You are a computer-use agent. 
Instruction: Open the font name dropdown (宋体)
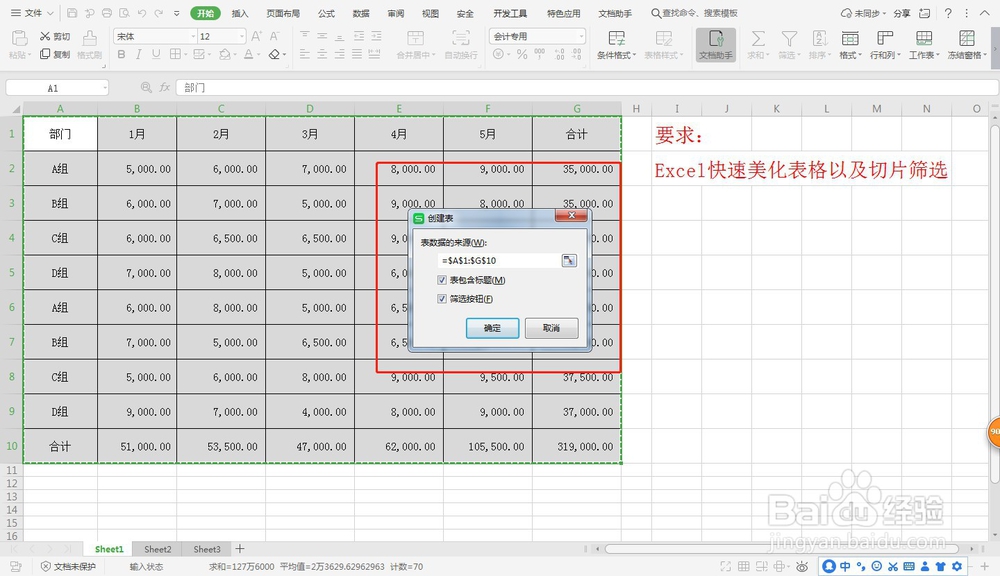193,36
